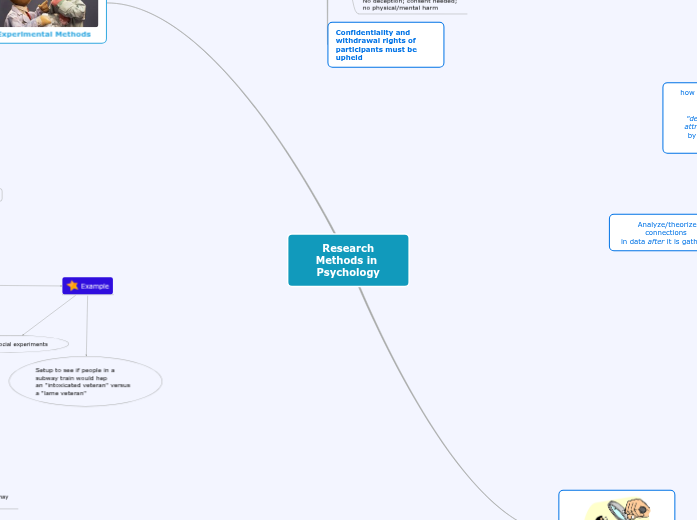Viewport: 697px width, 520px height.
Task: Click the branch text at bottom-left edge
Action: pyautogui.click(x=5, y=497)
